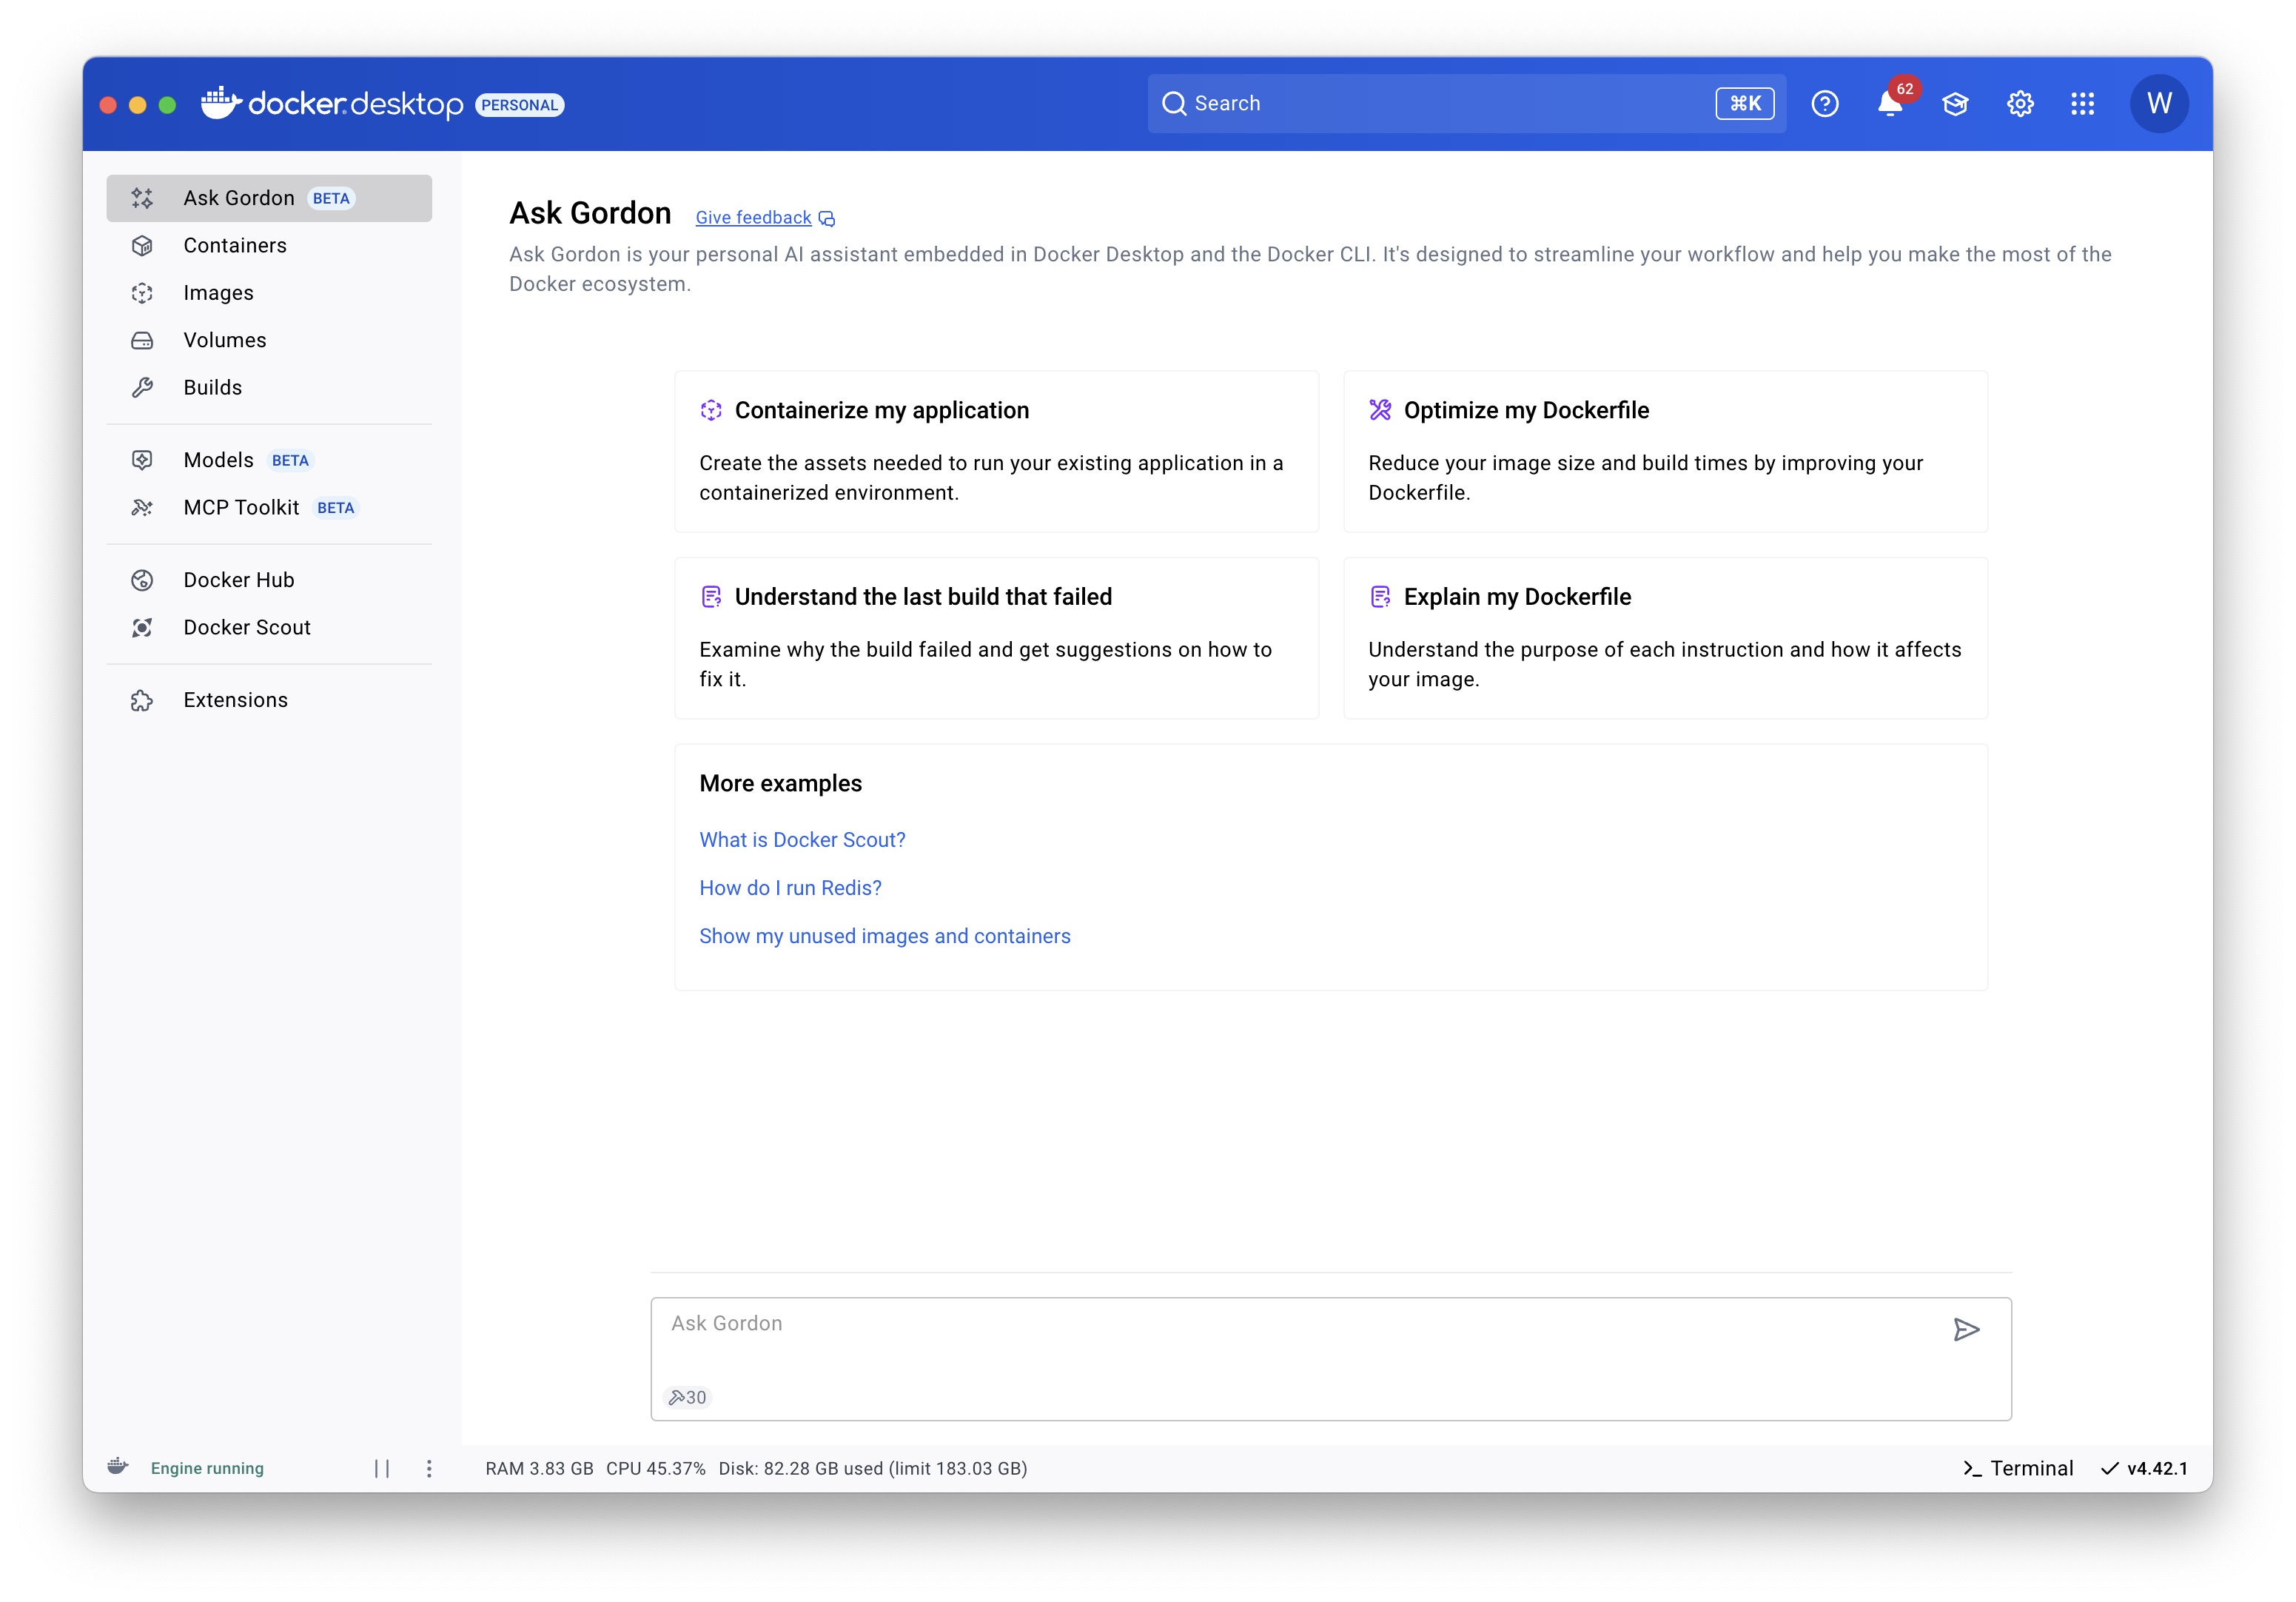Open Settings via the gear icon
Screen dimensions: 2296x1602
coord(2019,104)
